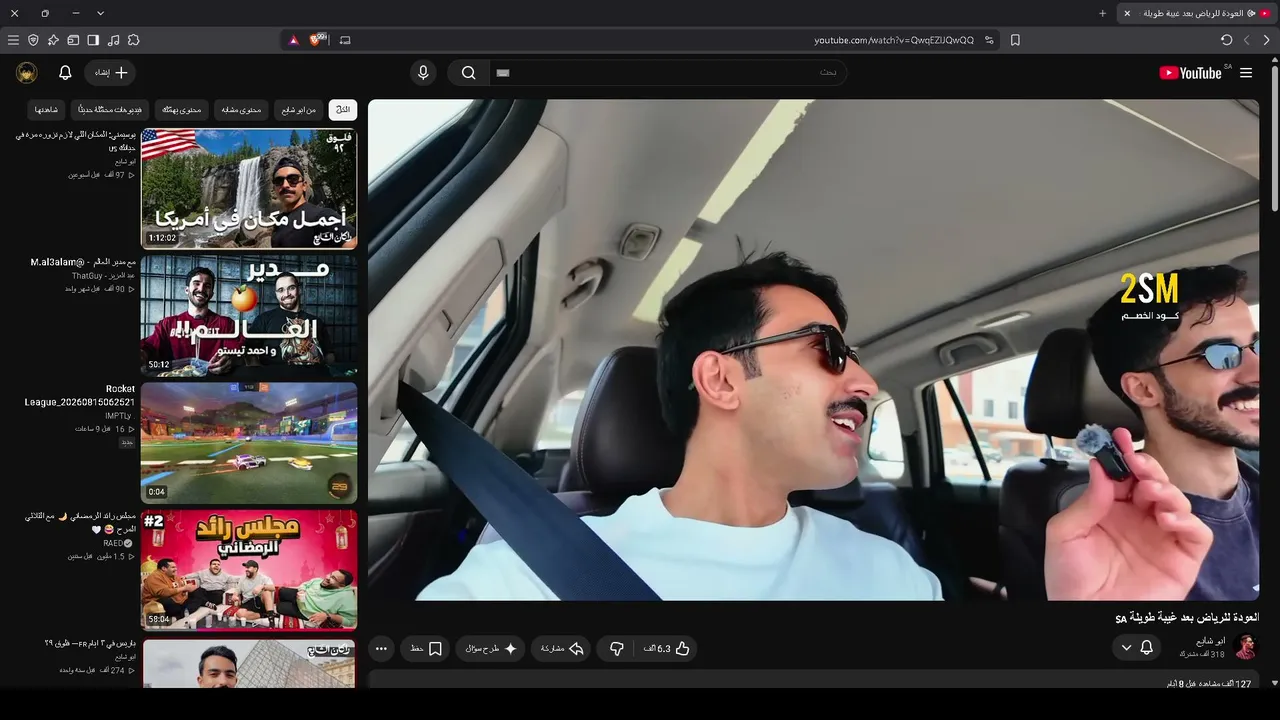Select the فيديوهات محمّلة حديثًا chip

pyautogui.click(x=111, y=109)
